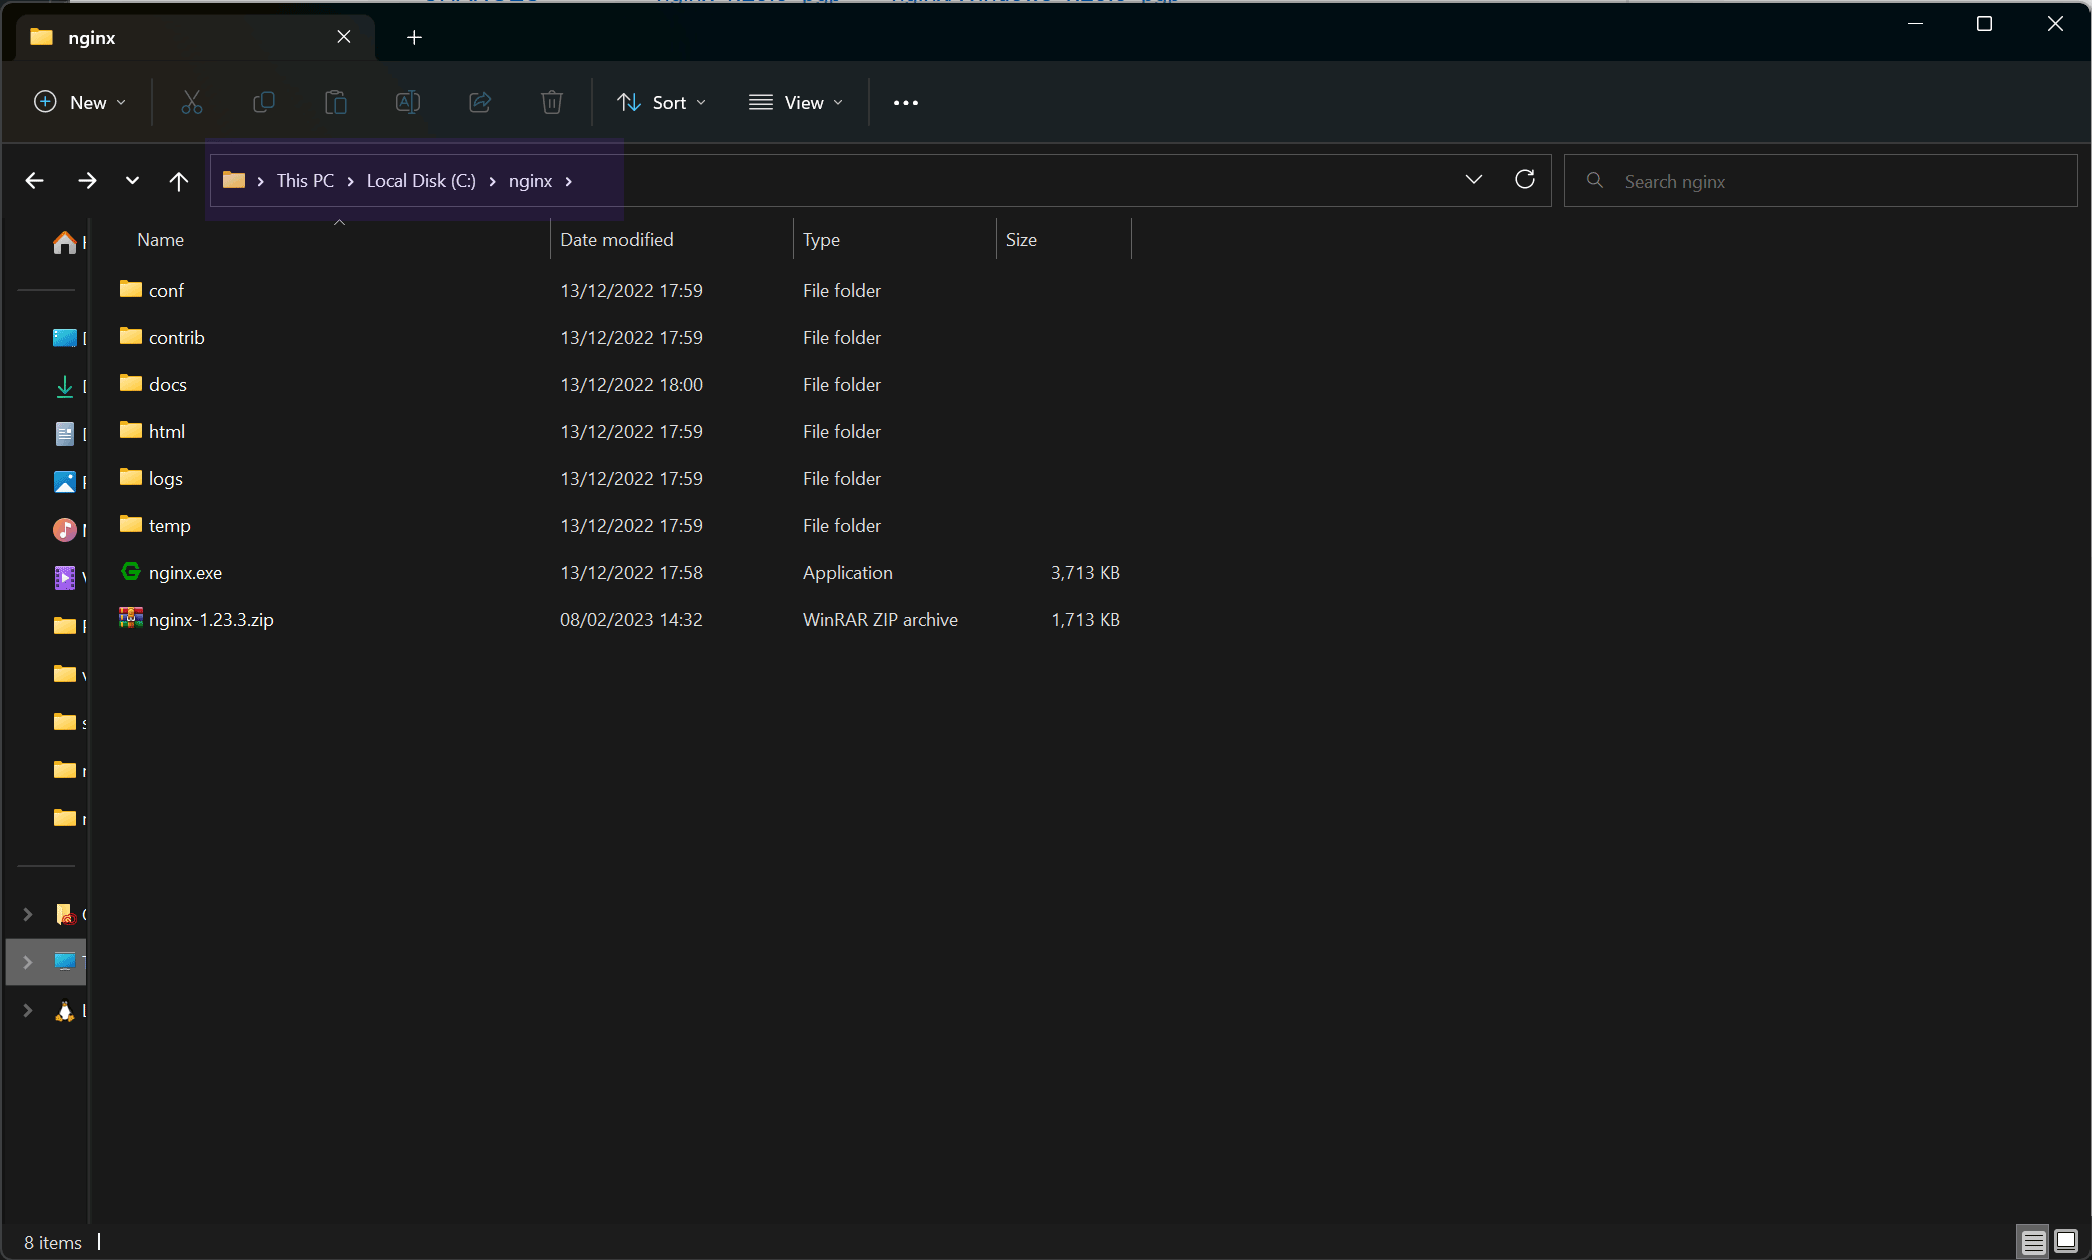Go back with the left arrow
2092x1260 pixels.
pyautogui.click(x=35, y=181)
